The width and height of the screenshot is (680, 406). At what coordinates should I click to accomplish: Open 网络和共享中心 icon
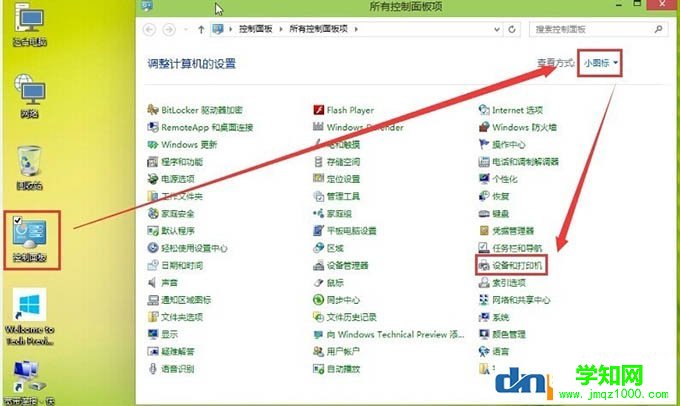484,300
